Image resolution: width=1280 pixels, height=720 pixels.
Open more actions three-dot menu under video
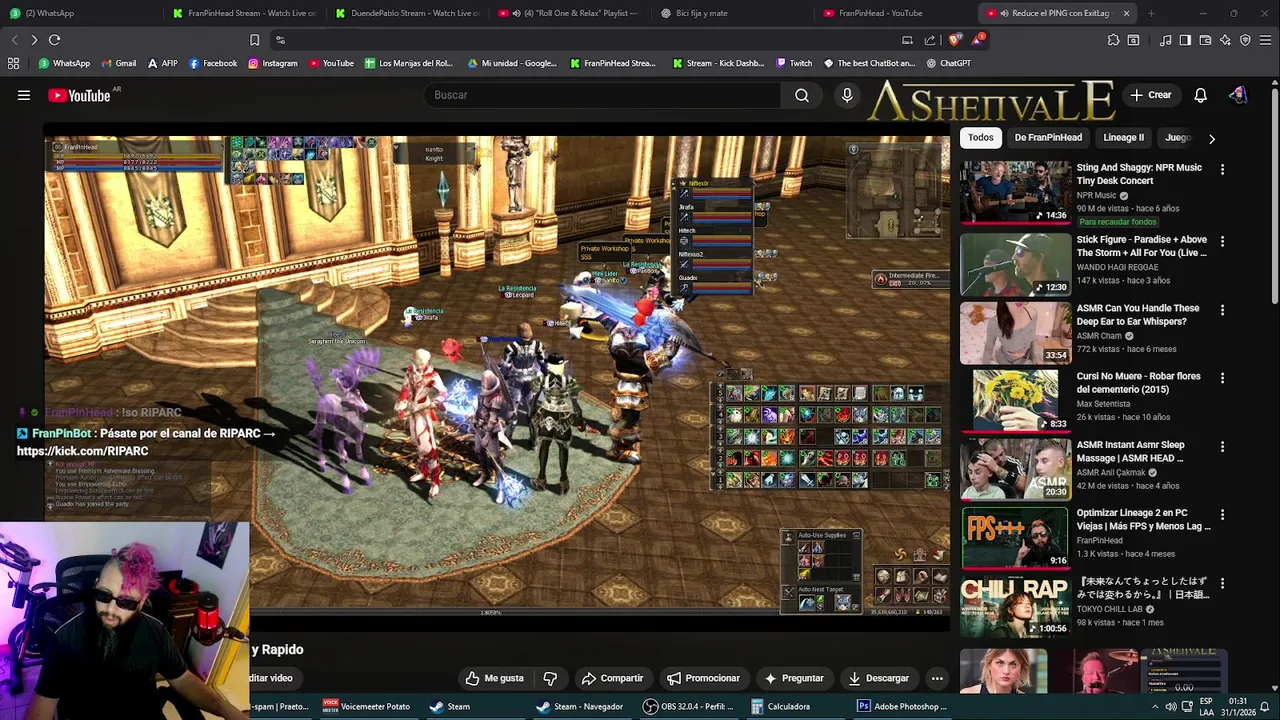[937, 678]
